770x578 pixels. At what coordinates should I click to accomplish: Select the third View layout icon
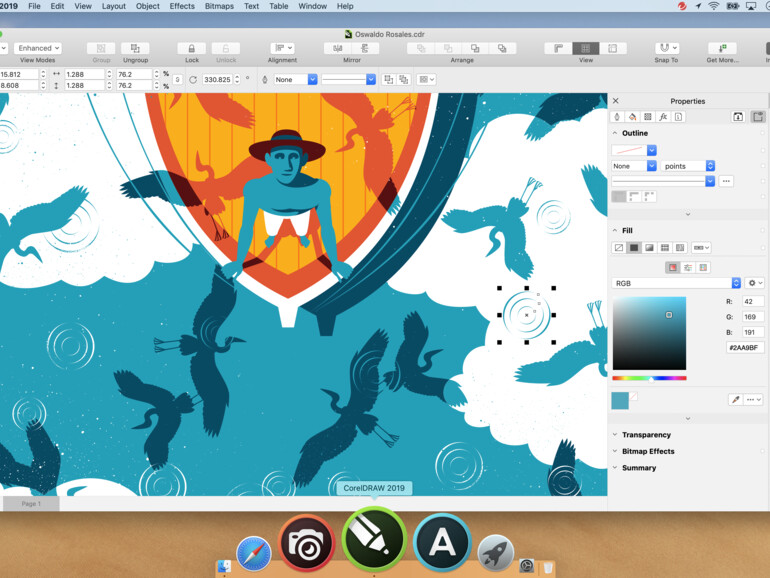coord(612,48)
